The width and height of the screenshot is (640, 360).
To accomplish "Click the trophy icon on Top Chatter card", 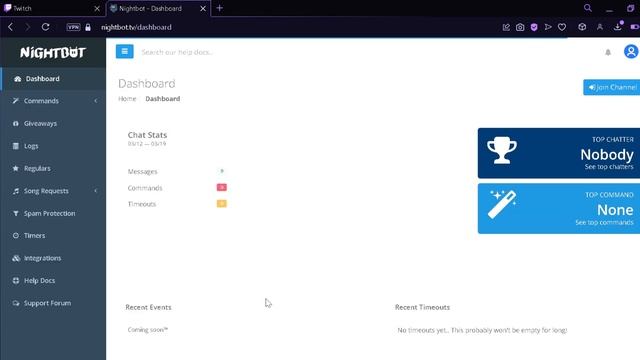I will [x=502, y=150].
